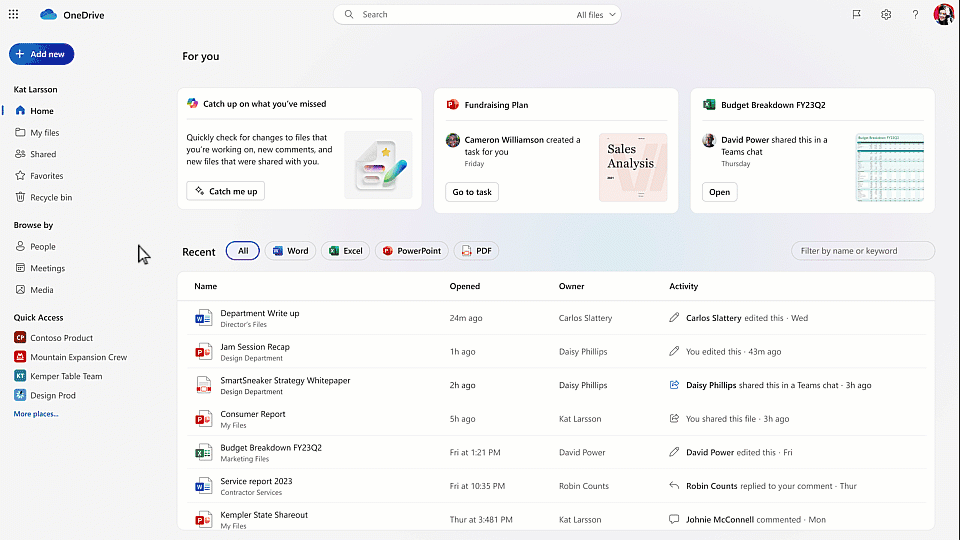
Task: Click the Copilot icon in Catch up card
Action: (192, 103)
